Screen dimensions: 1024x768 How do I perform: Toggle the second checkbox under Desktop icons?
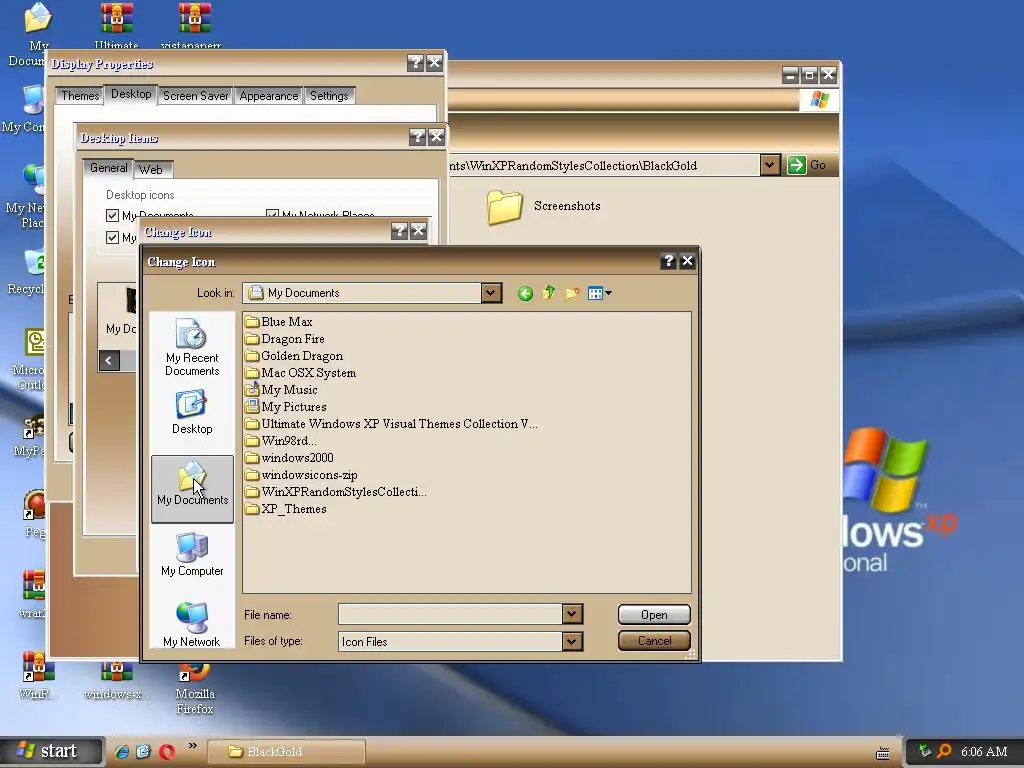112,238
